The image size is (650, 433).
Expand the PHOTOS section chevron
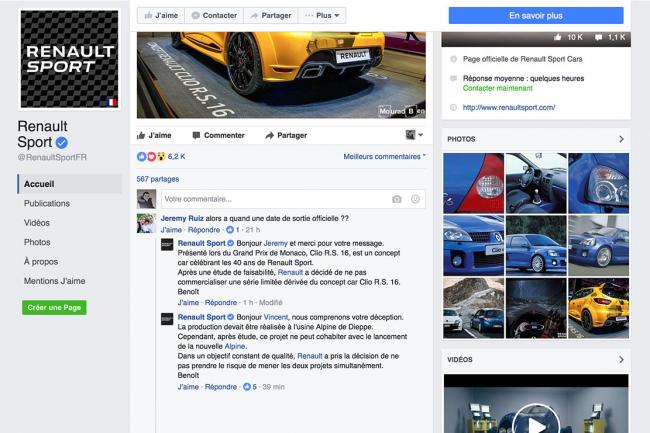tap(621, 139)
